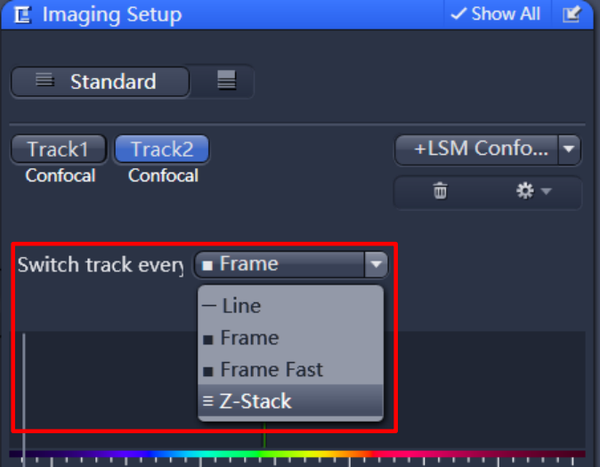
Task: Select Track2 confocal track
Action: point(162,150)
